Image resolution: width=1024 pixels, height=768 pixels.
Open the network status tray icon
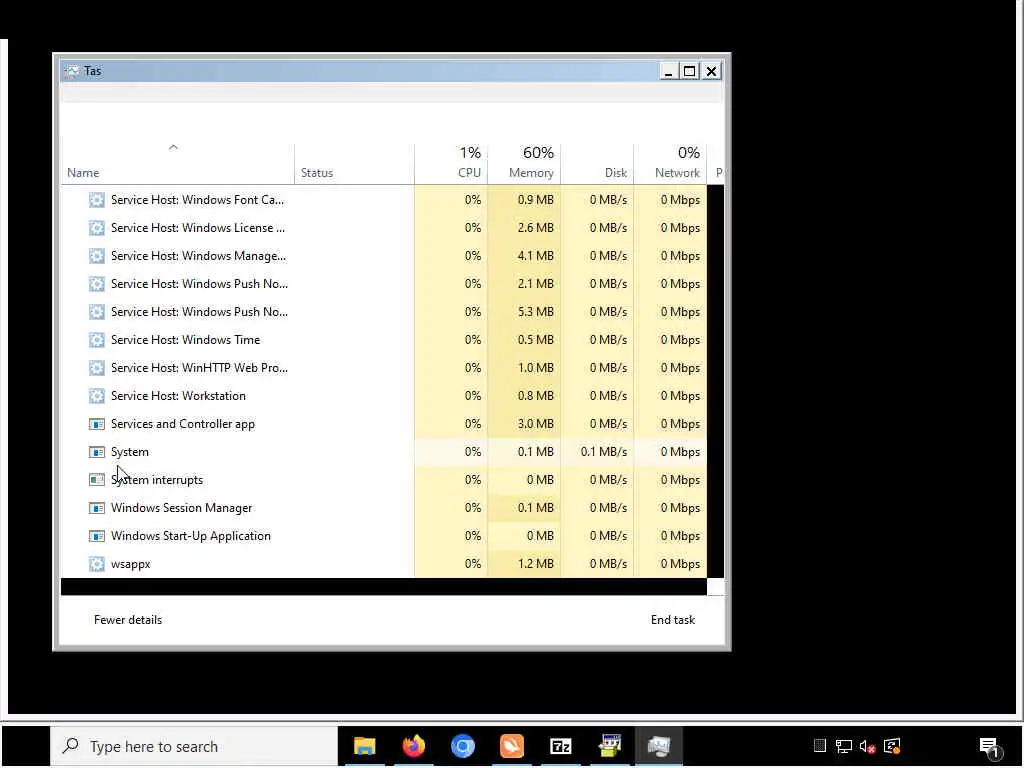click(843, 746)
